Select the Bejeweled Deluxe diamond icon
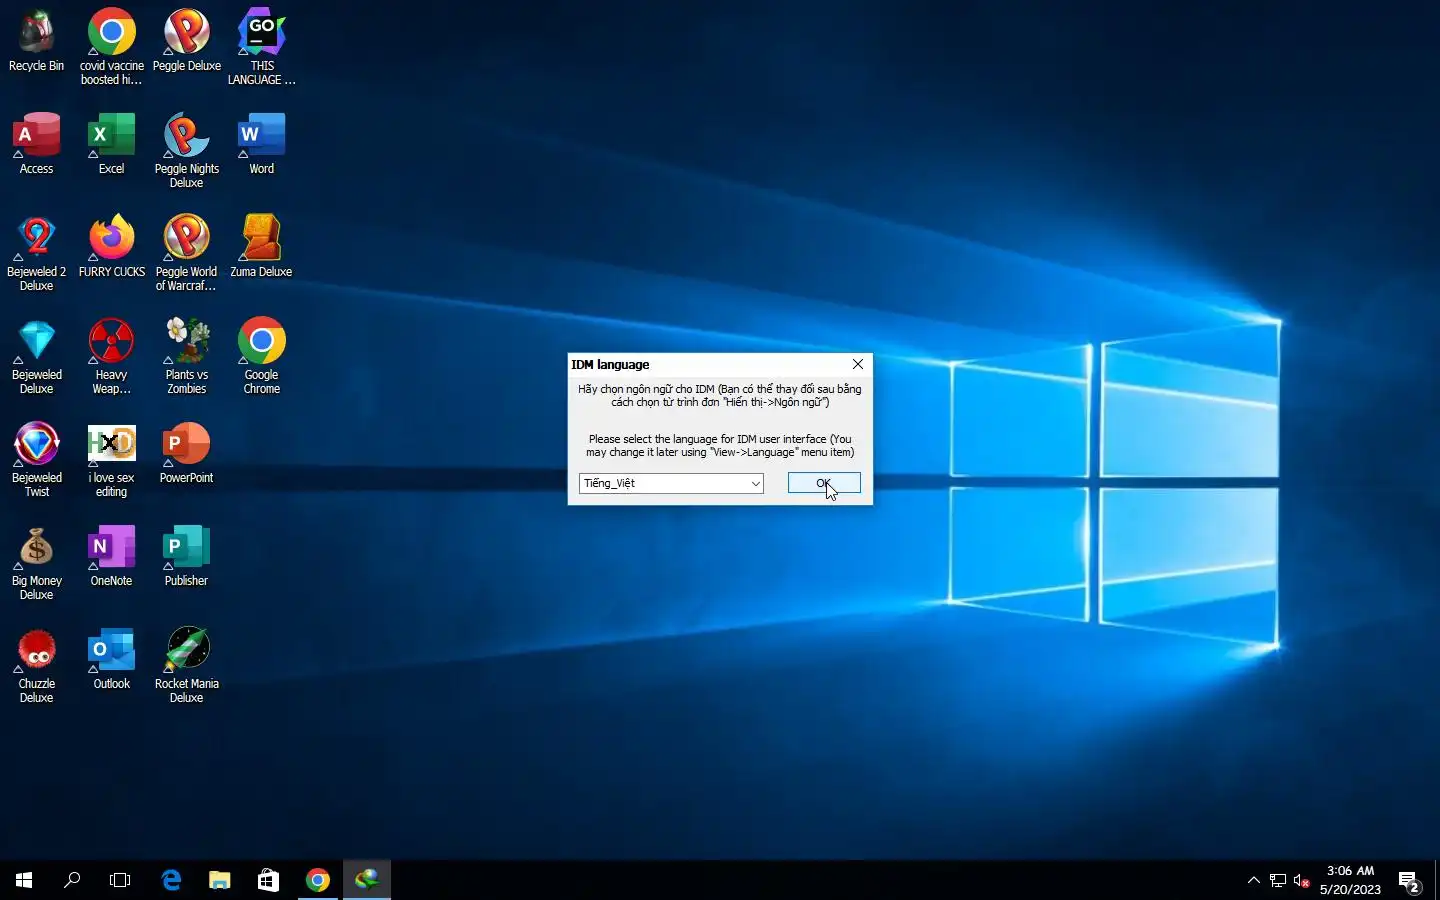This screenshot has width=1440, height=900. click(37, 356)
